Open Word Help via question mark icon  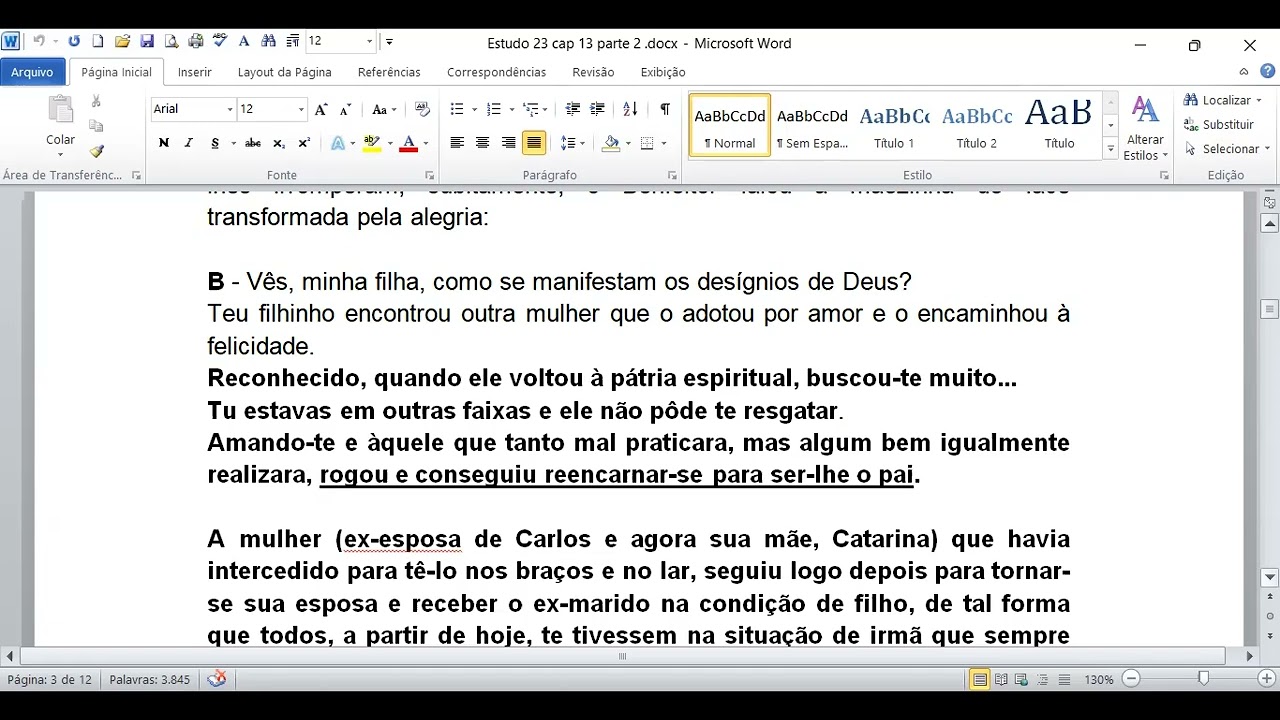(x=1267, y=71)
